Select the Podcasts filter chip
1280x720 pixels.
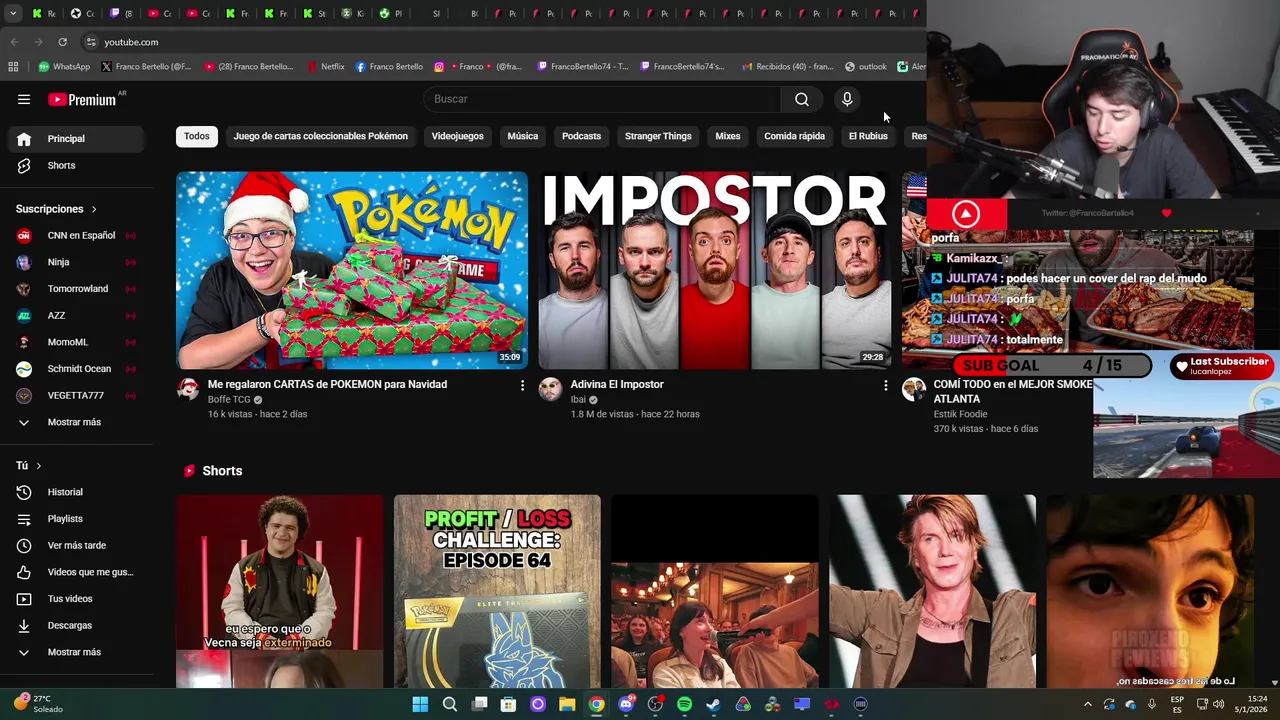pos(581,136)
